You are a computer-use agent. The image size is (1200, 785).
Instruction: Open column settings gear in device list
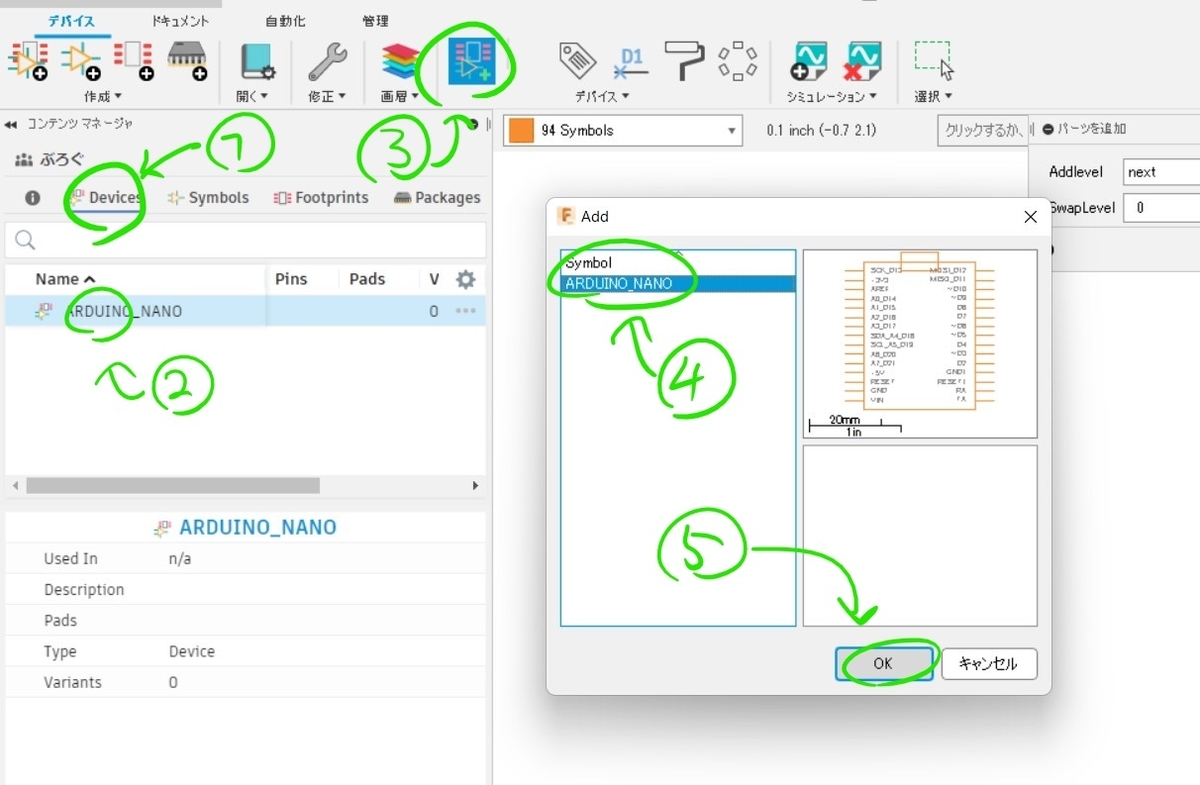tap(465, 279)
